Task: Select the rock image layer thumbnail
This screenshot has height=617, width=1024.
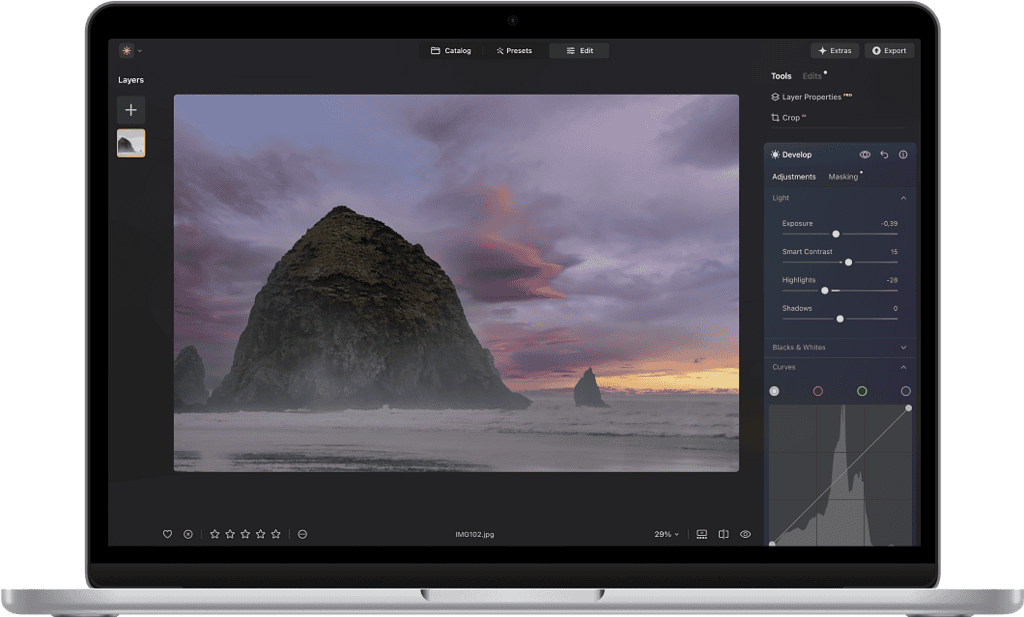Action: (131, 143)
